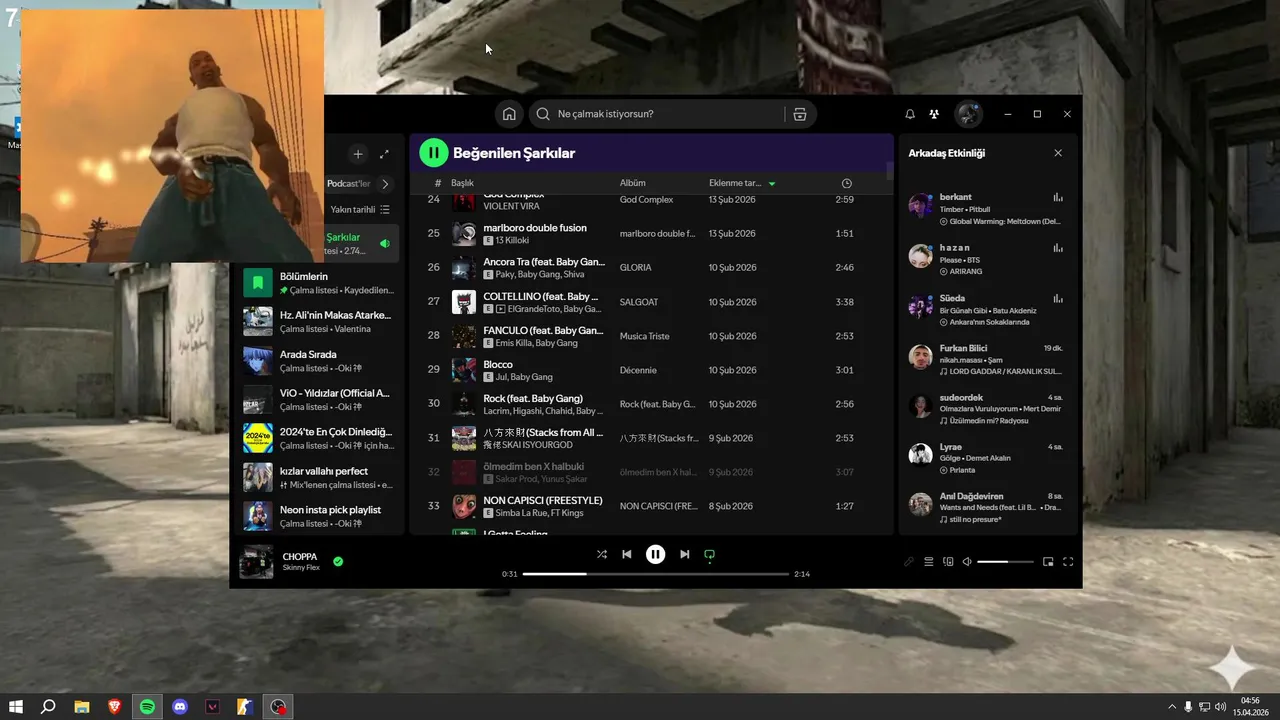Image resolution: width=1280 pixels, height=720 pixels.
Task: Open the Bölümlerin playlist
Action: [x=320, y=283]
